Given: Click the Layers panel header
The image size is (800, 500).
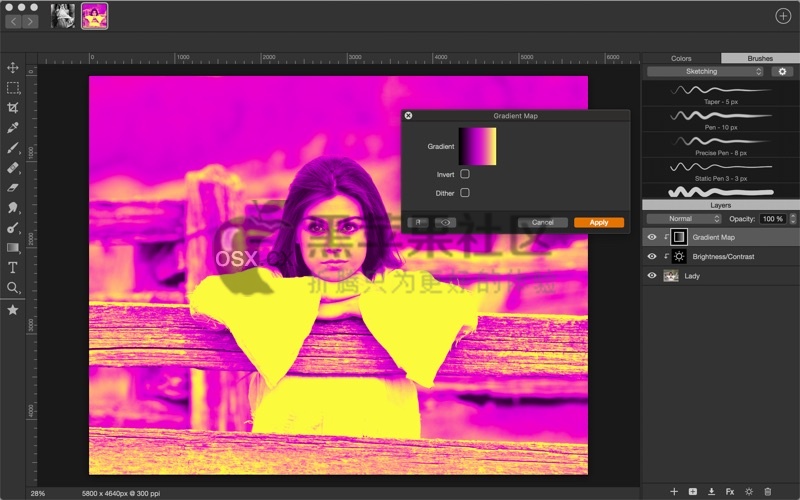Looking at the screenshot, I should tap(720, 205).
